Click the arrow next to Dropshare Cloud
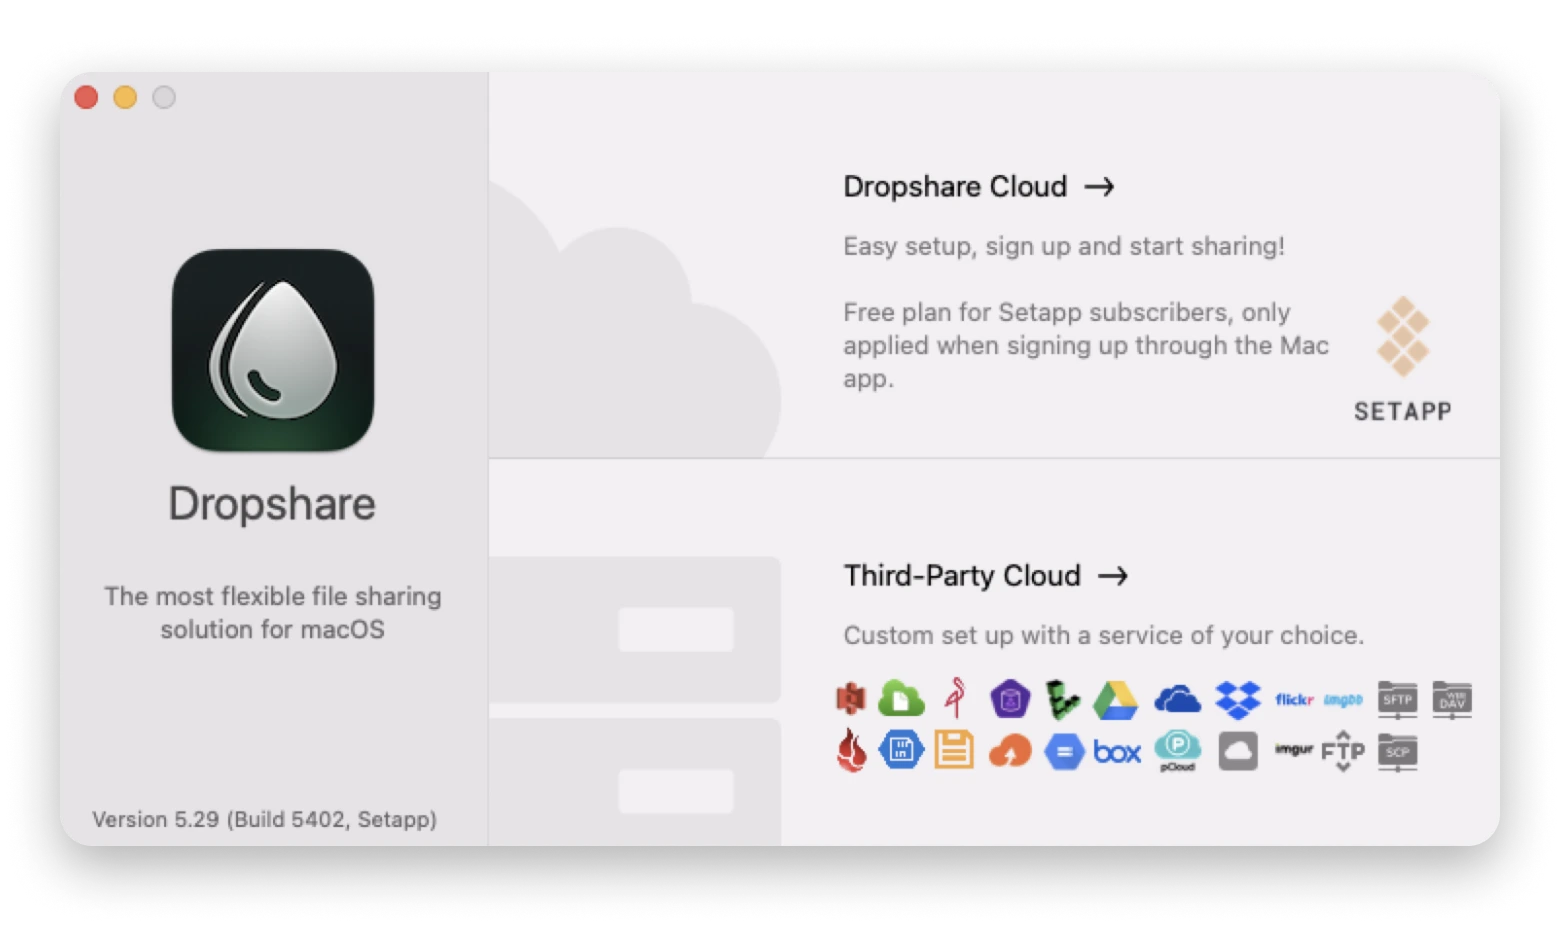Screen dimensions: 1560x934 point(1100,187)
